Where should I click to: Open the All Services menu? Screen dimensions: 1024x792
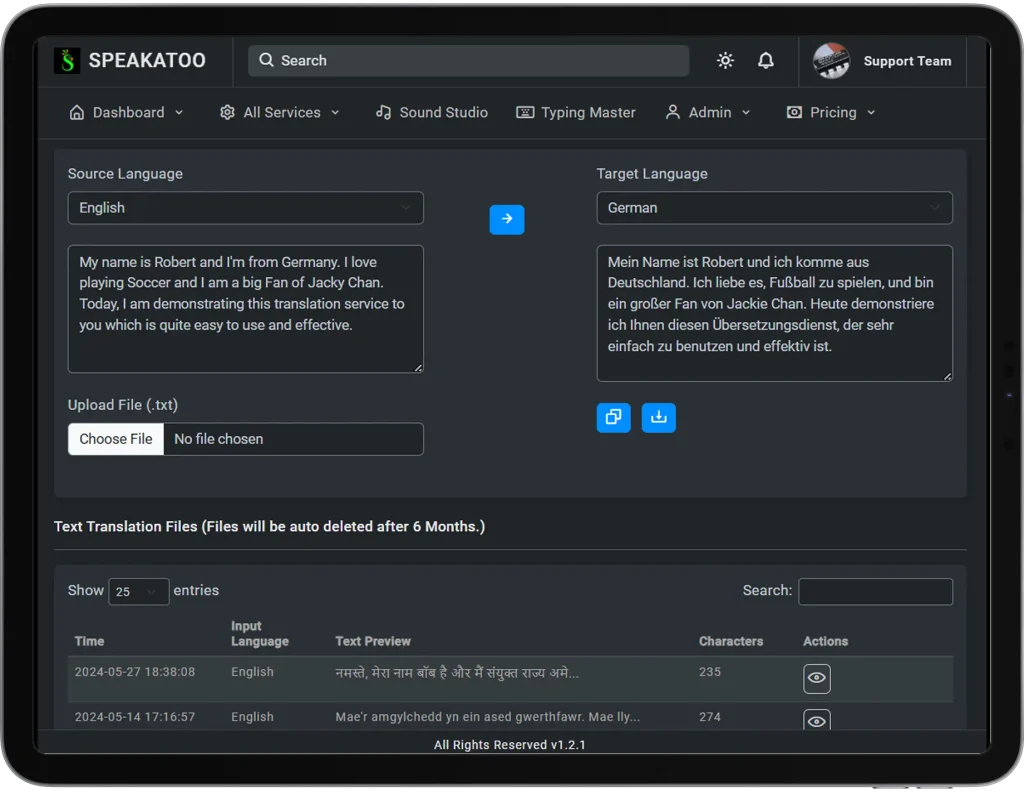point(280,113)
